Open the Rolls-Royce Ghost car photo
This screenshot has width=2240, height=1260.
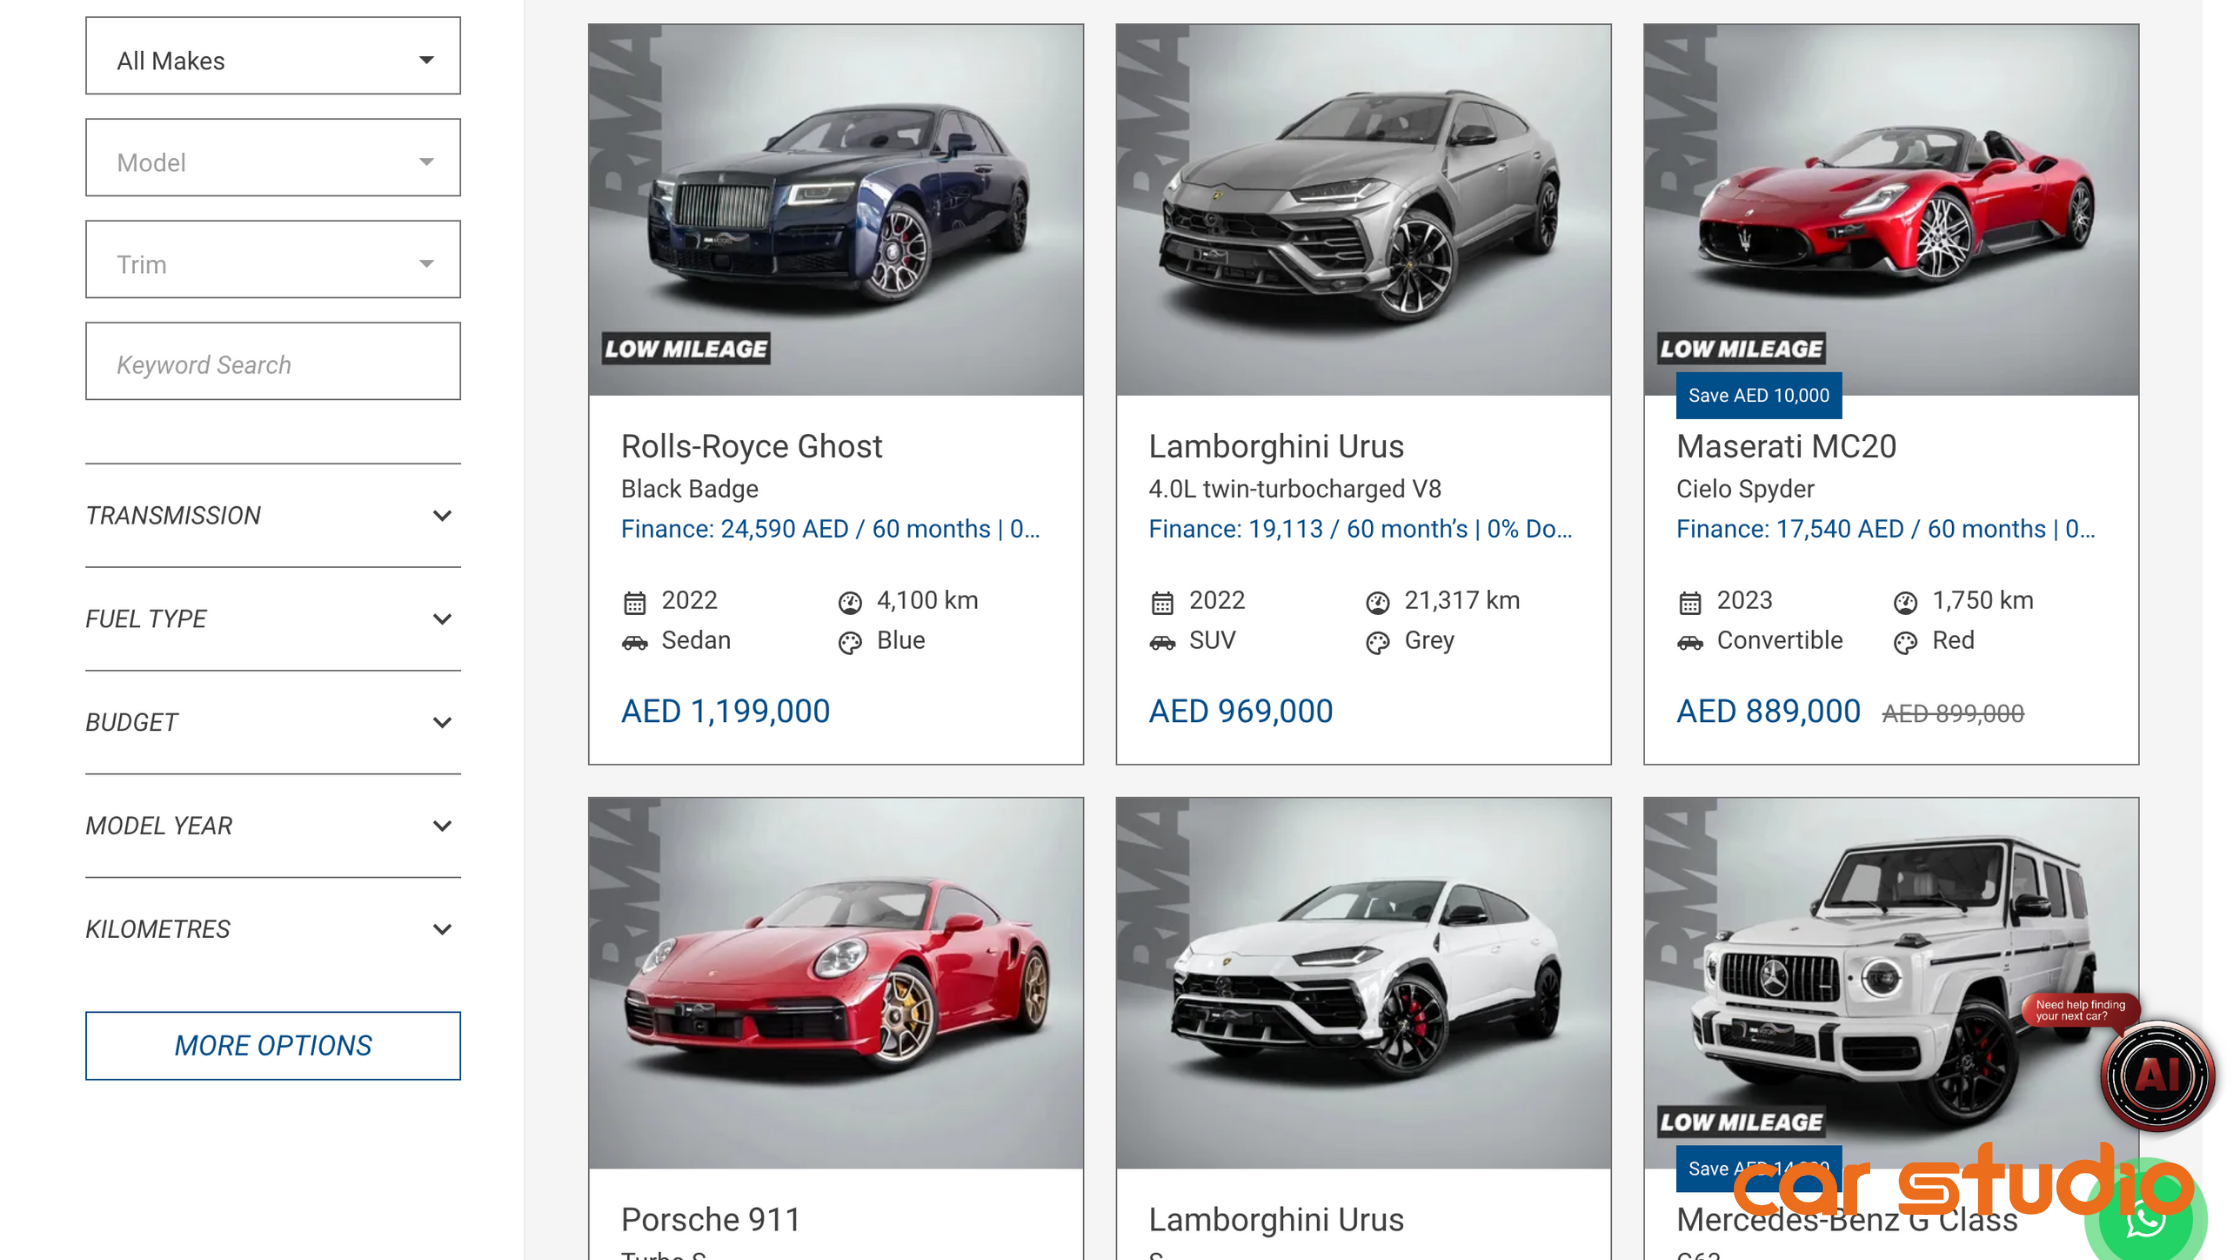pos(835,210)
